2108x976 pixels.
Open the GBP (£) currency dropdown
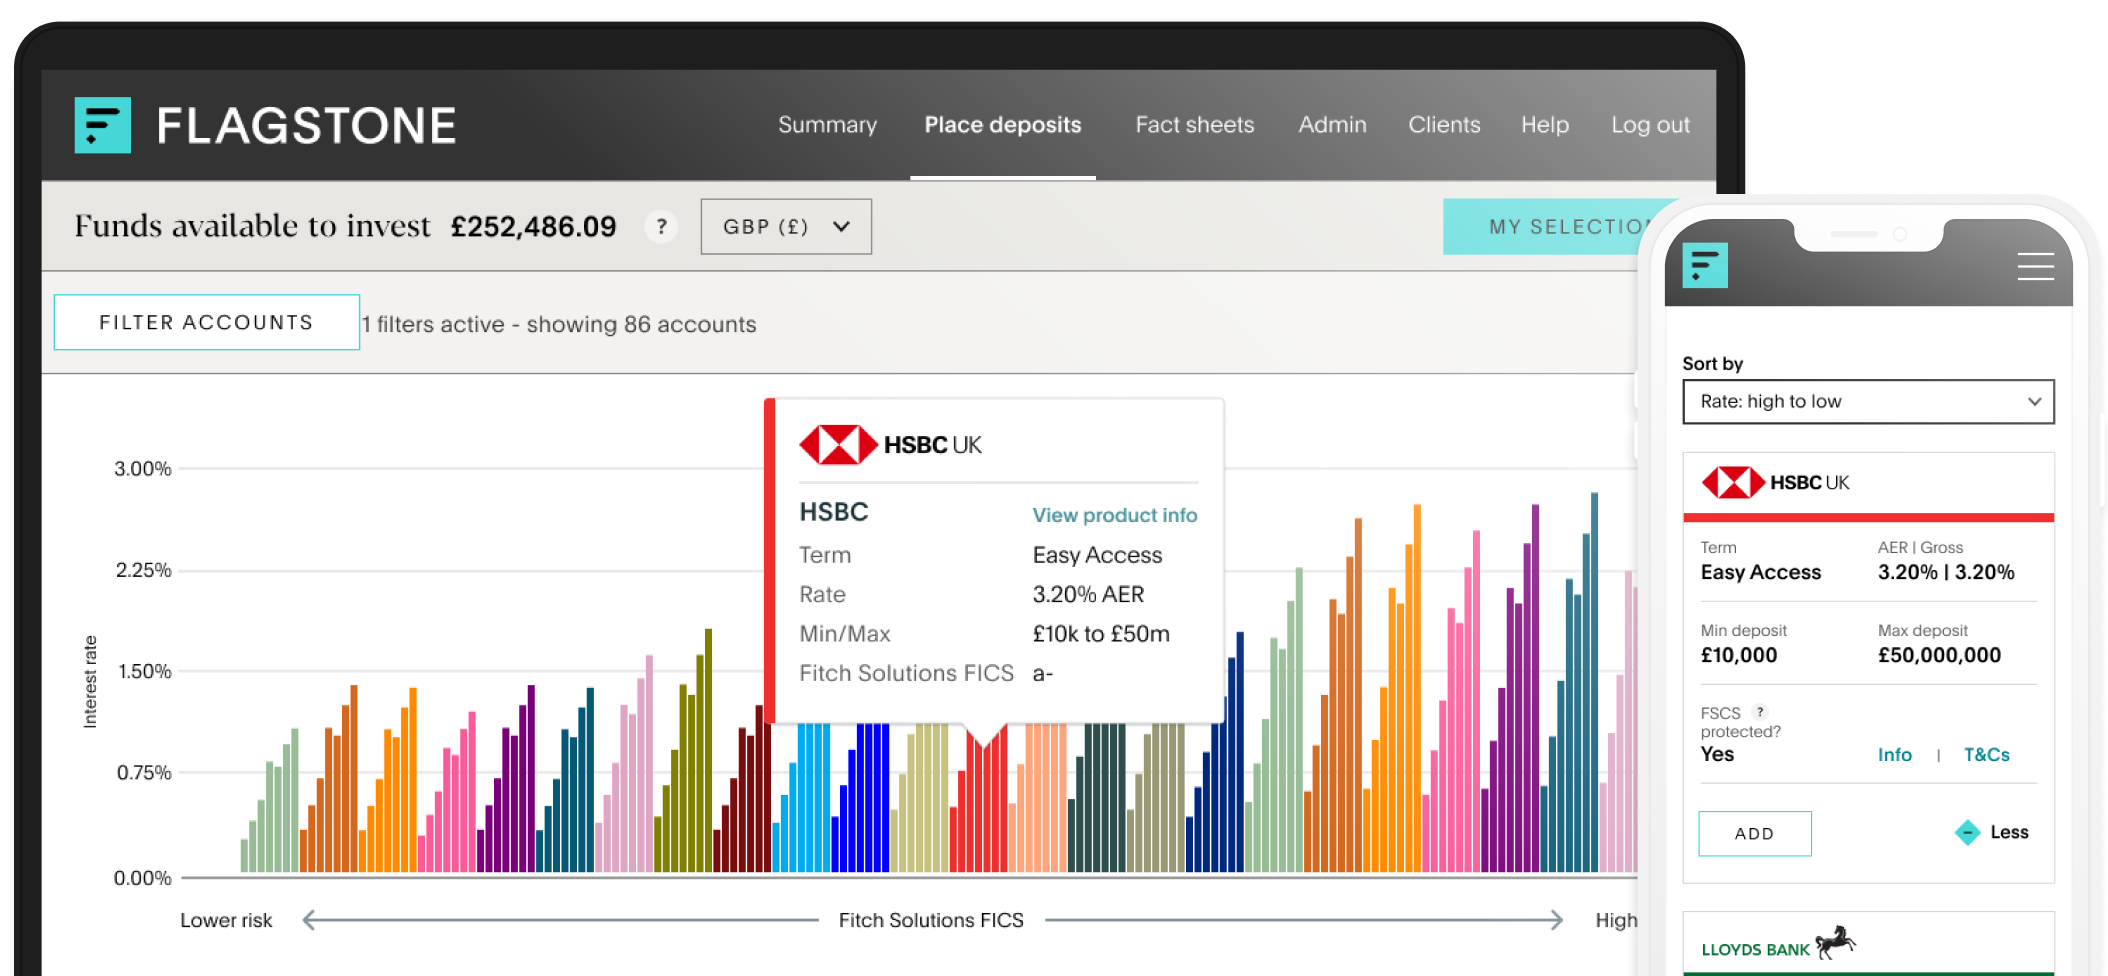786,227
